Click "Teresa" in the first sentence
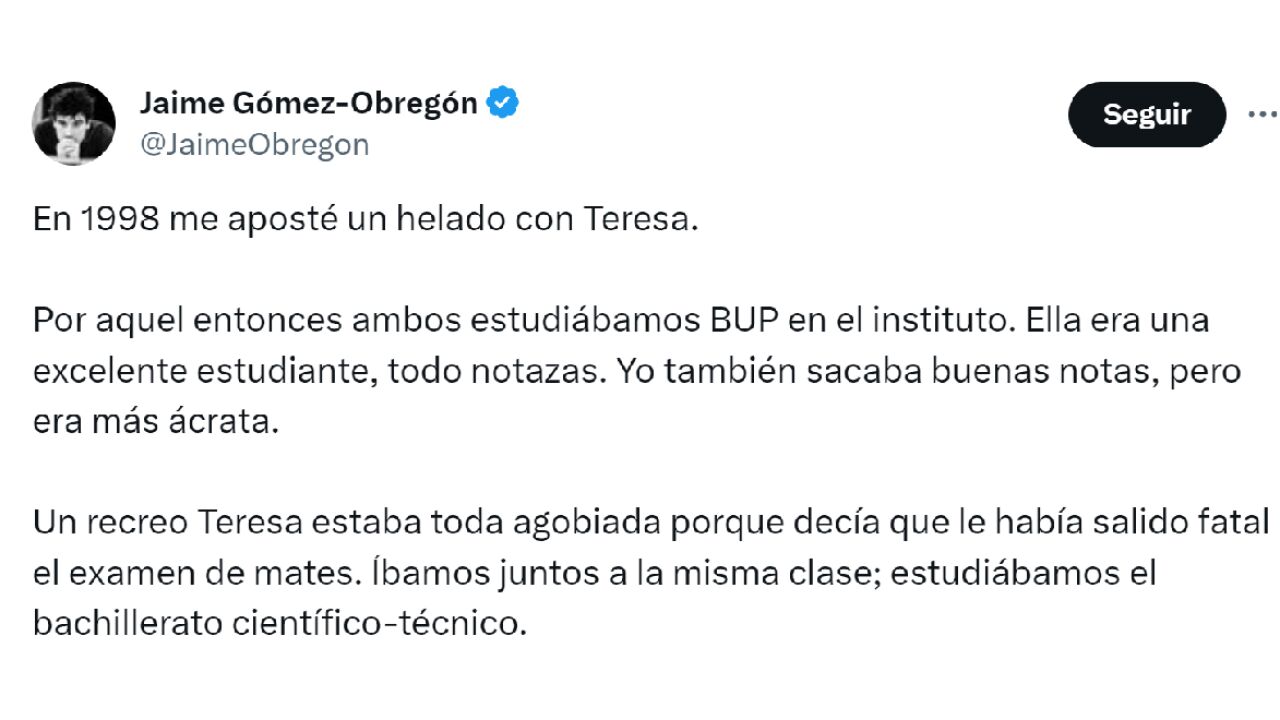The image size is (1280, 720). tap(646, 220)
